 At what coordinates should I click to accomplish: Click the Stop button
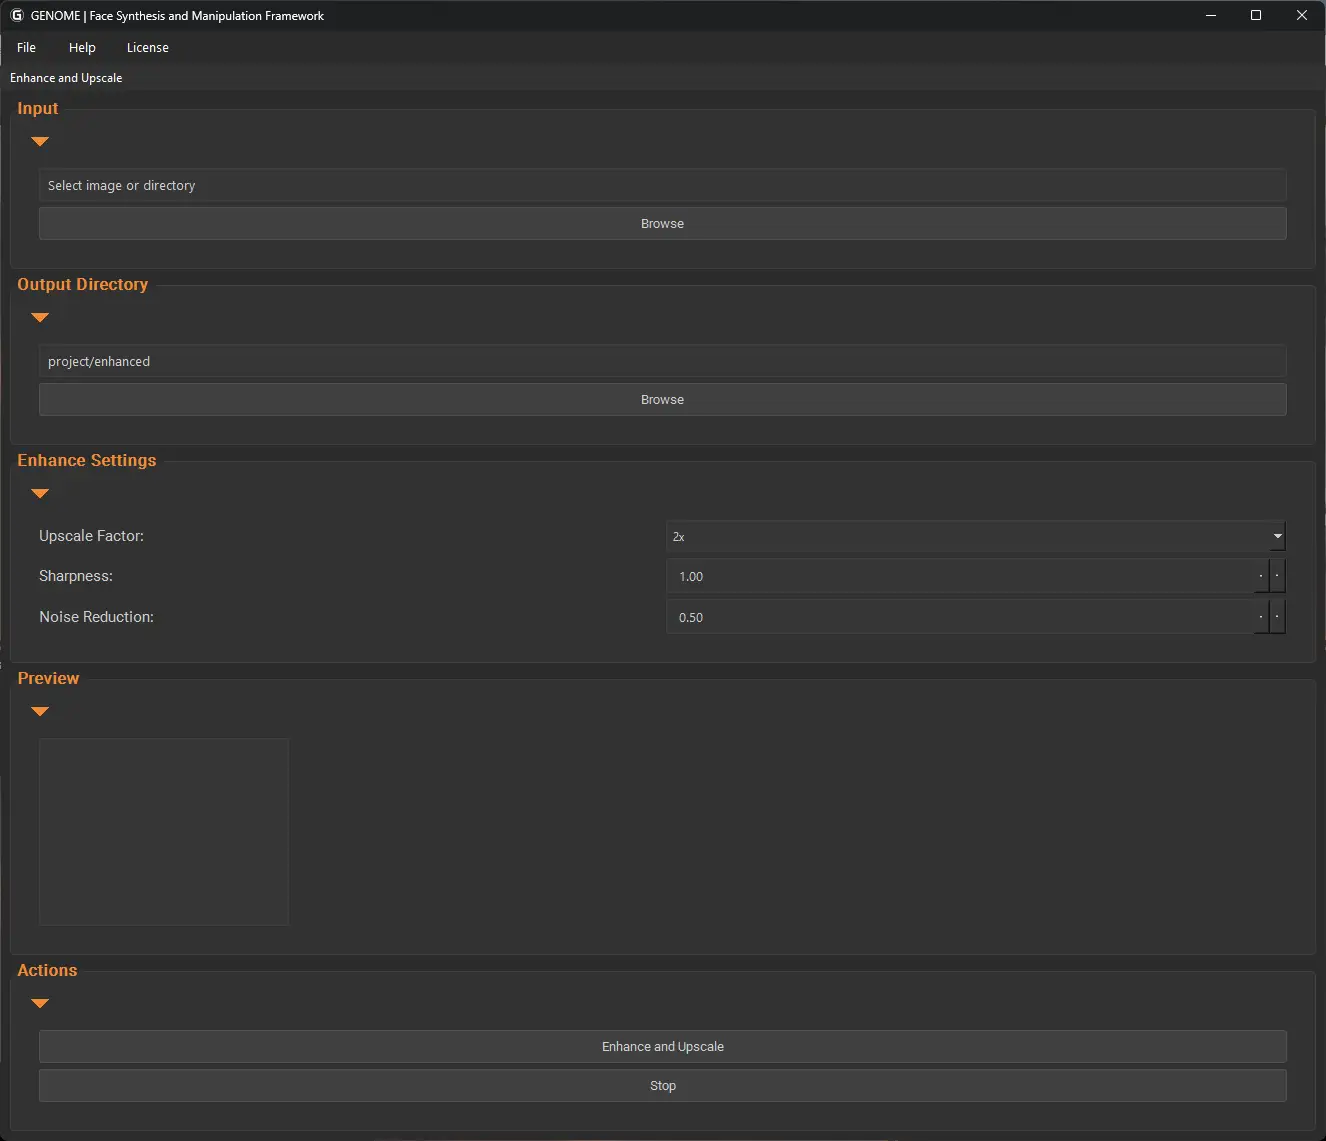[x=662, y=1085]
